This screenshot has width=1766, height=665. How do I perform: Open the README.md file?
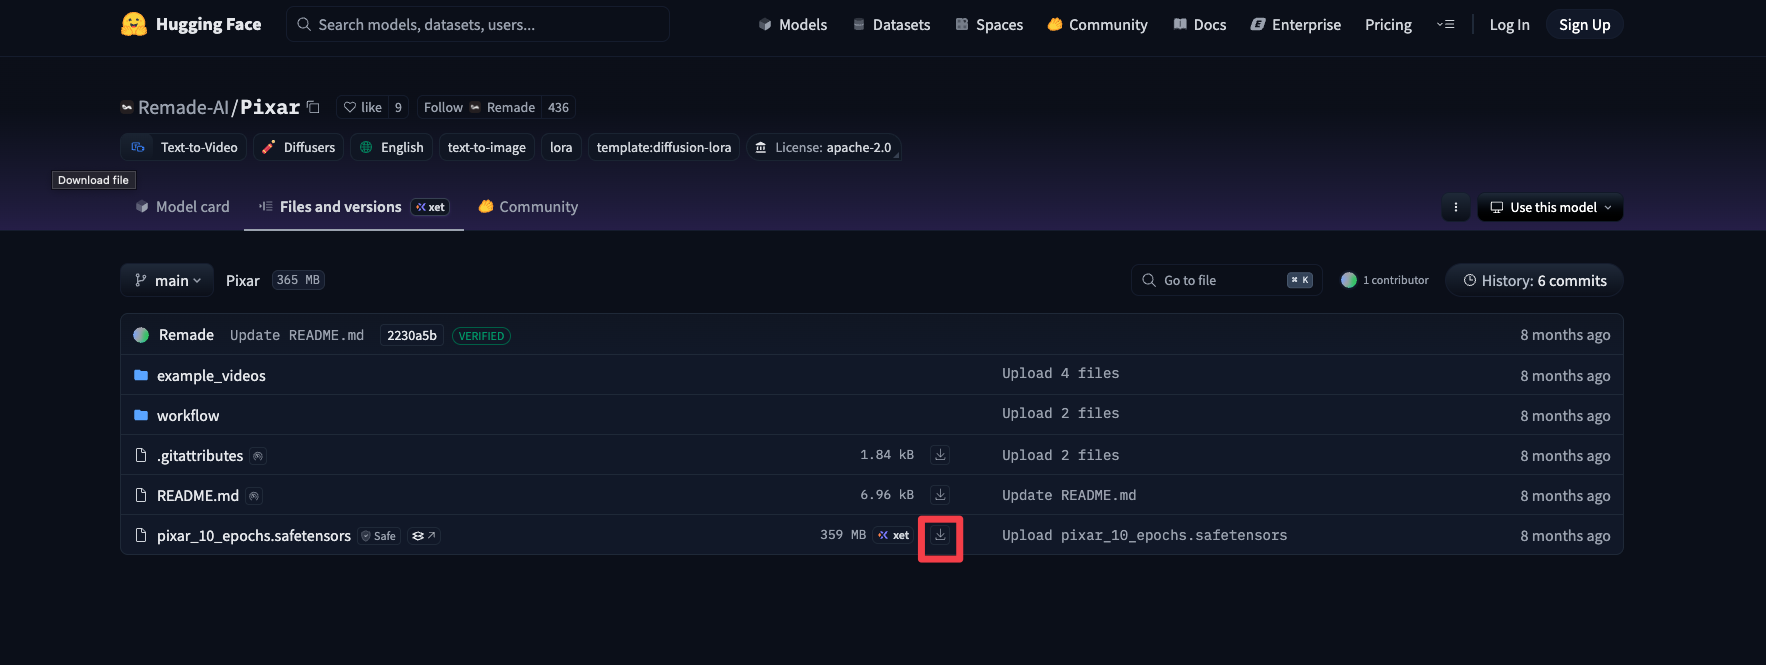click(198, 495)
